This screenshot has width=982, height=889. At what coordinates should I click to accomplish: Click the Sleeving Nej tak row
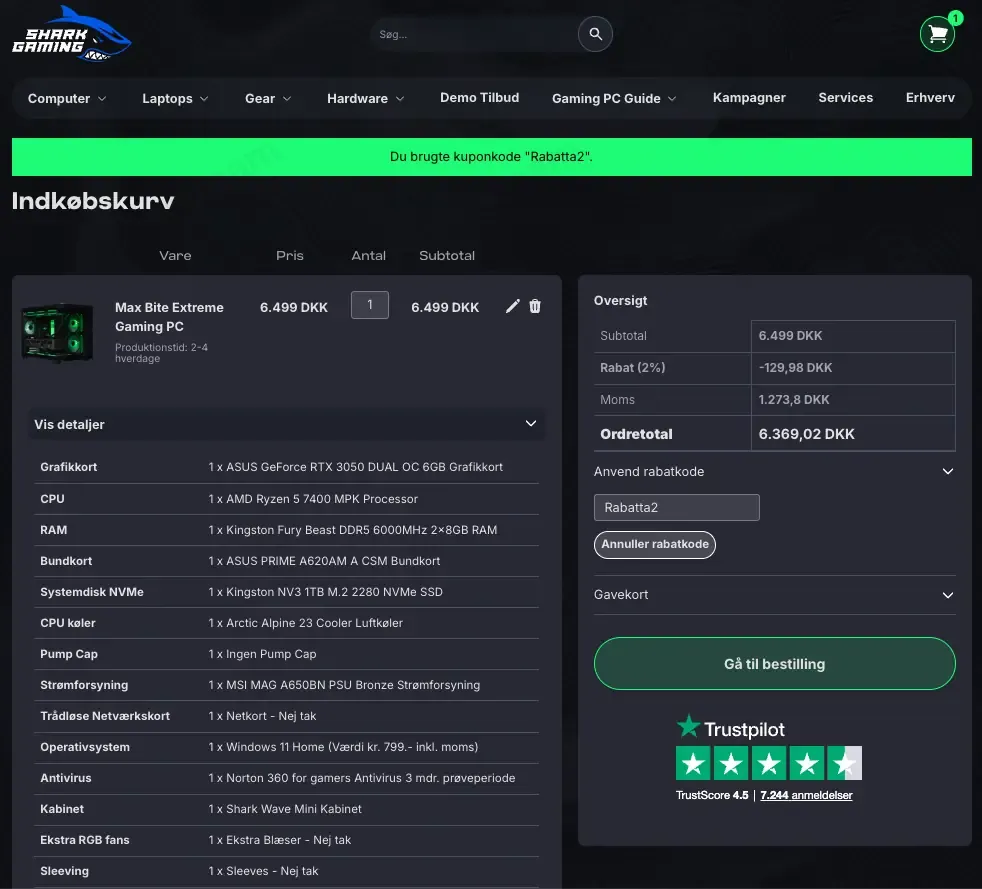click(286, 871)
